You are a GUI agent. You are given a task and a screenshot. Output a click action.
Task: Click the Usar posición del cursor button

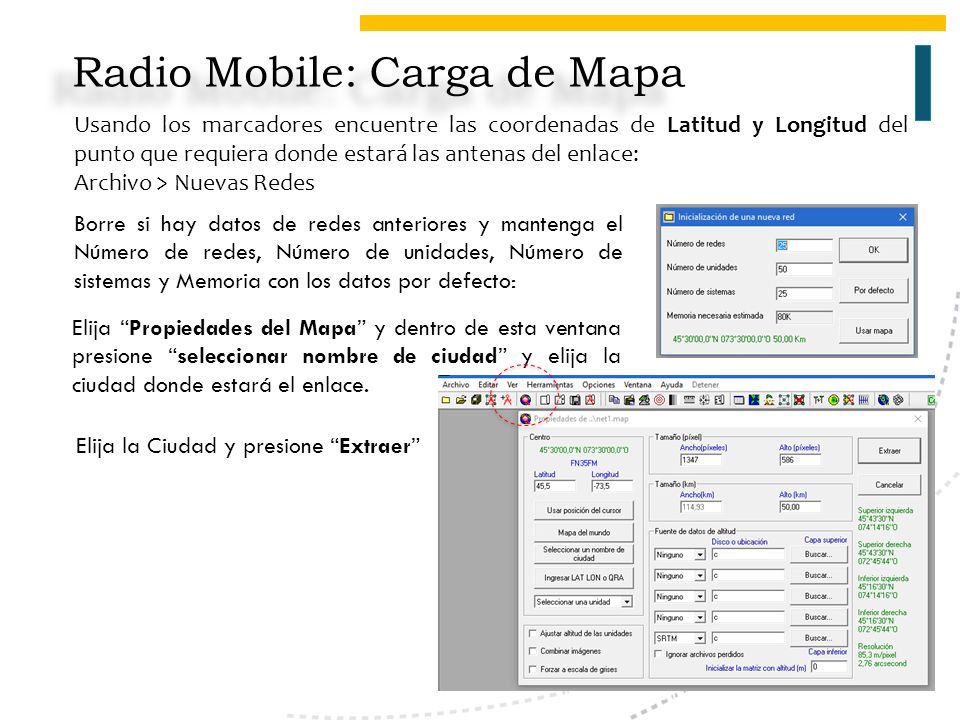[583, 510]
